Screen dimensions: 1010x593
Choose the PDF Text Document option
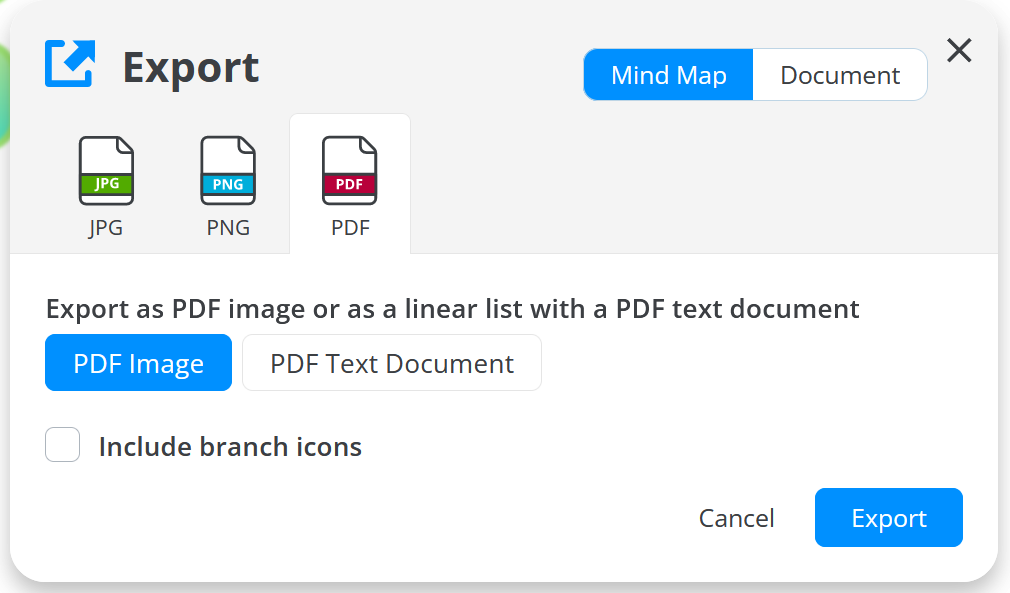(x=392, y=362)
